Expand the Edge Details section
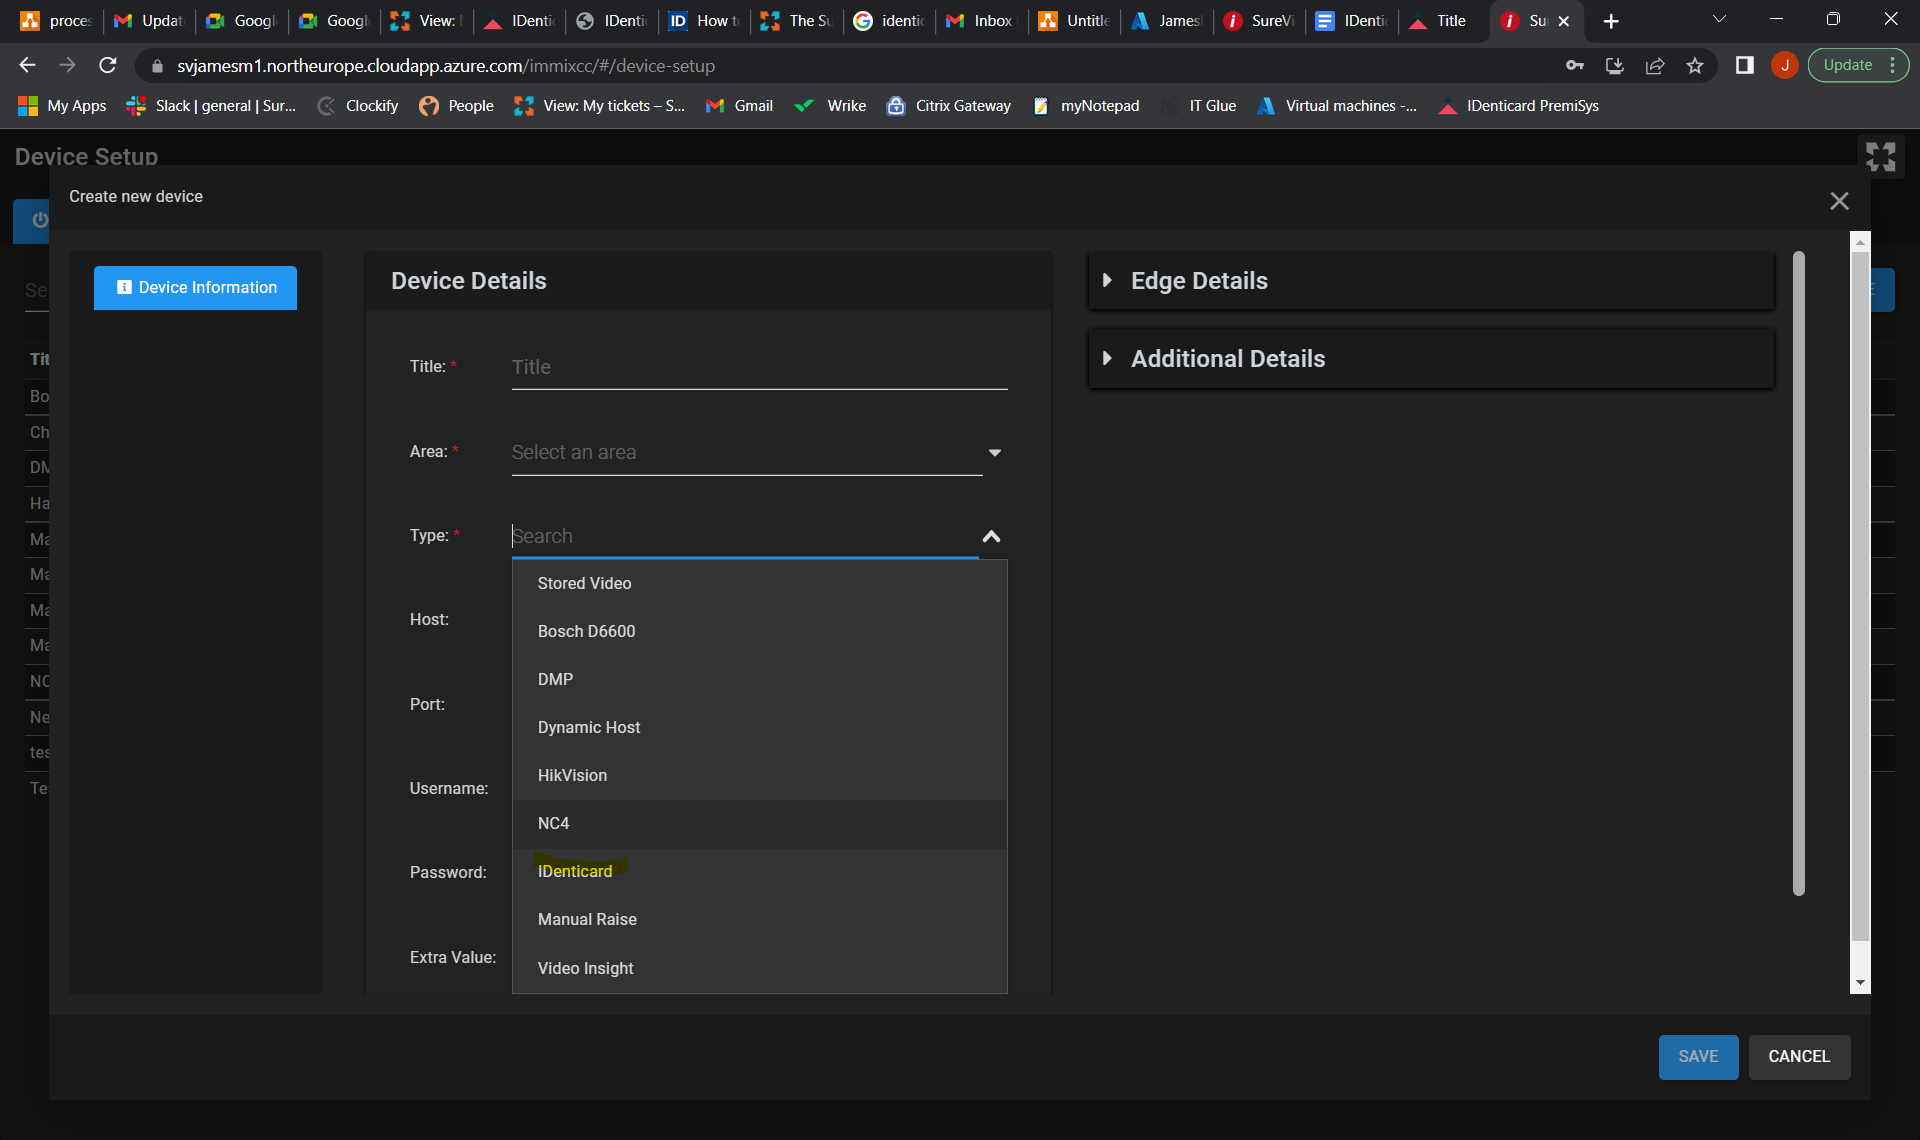 (x=1431, y=281)
